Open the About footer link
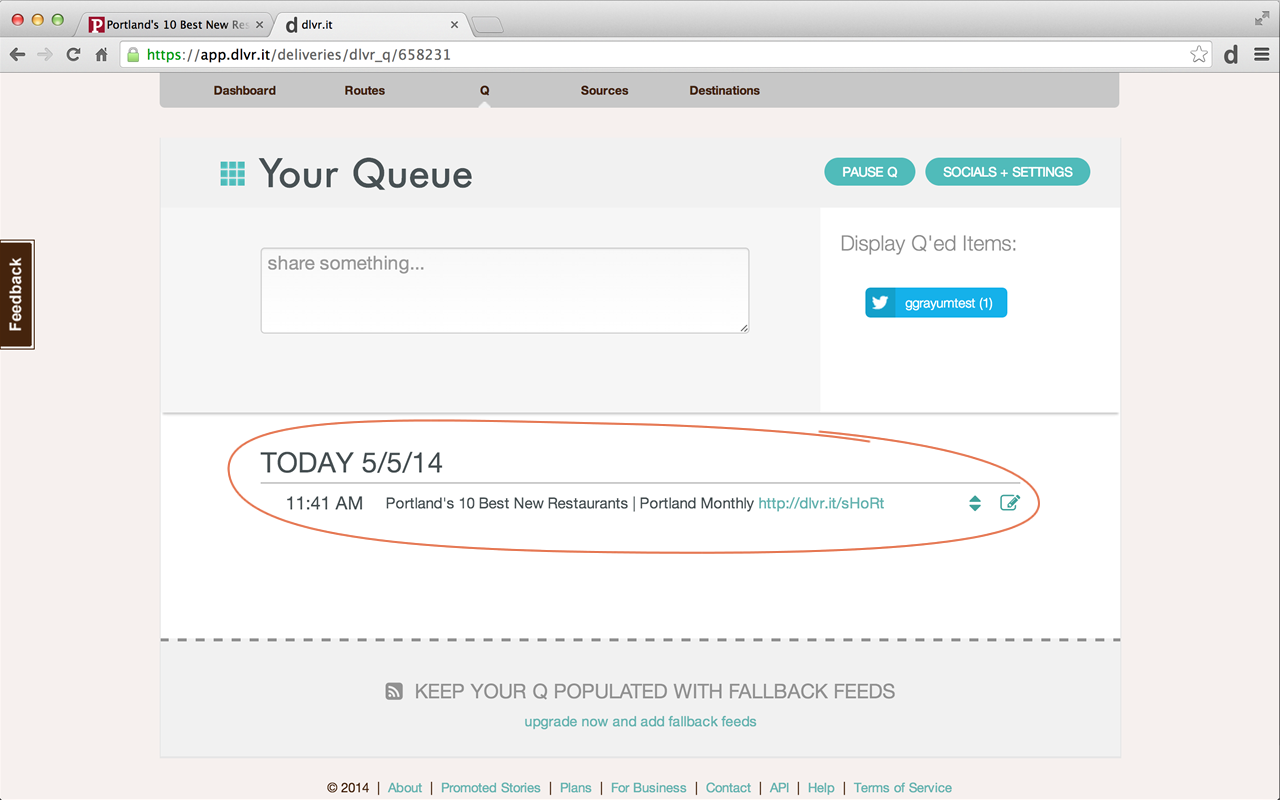This screenshot has width=1280, height=800. pyautogui.click(x=405, y=788)
